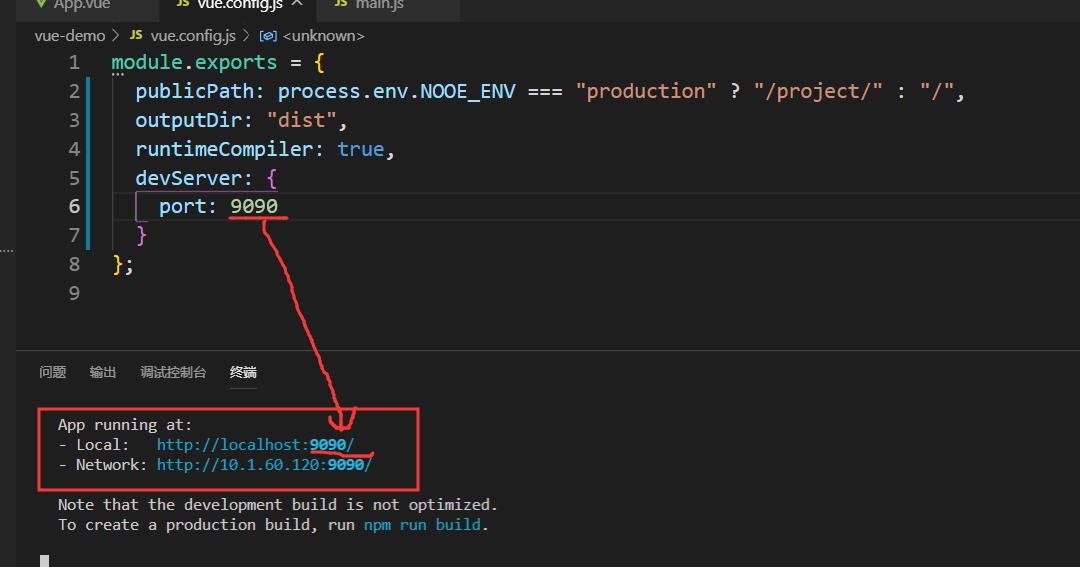Show the 调试控制台 debug console tab

(173, 372)
